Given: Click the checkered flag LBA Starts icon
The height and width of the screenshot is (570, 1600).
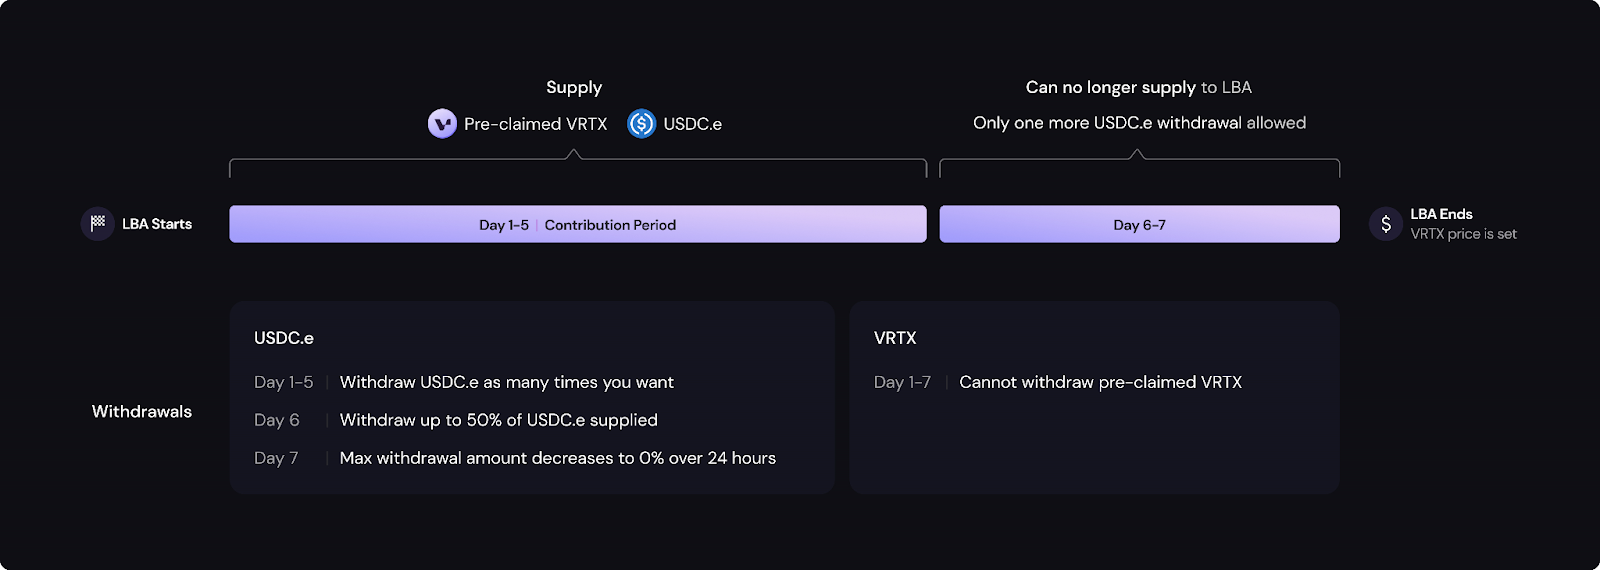Looking at the screenshot, I should [98, 224].
